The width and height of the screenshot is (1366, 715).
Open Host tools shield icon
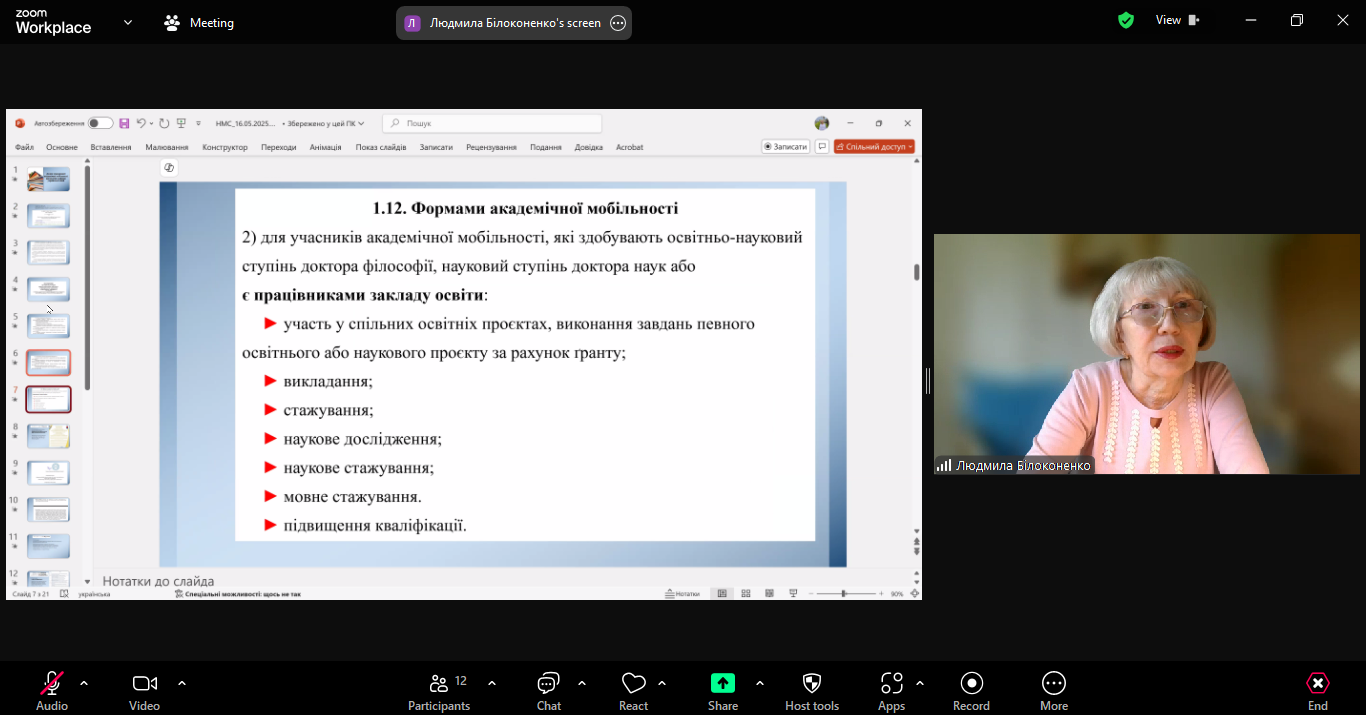(x=812, y=689)
